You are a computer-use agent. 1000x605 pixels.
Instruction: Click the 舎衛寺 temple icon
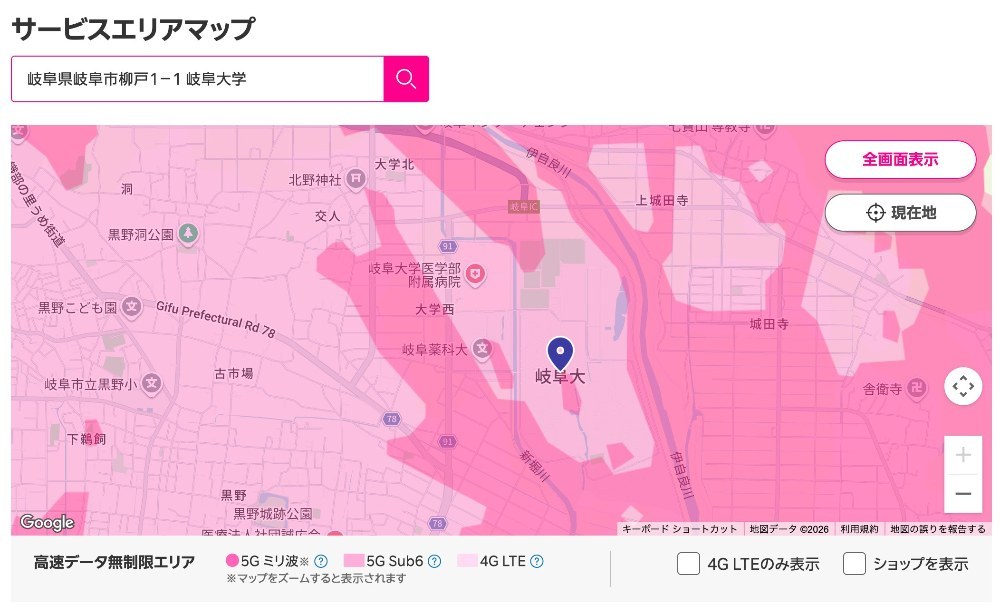(916, 388)
